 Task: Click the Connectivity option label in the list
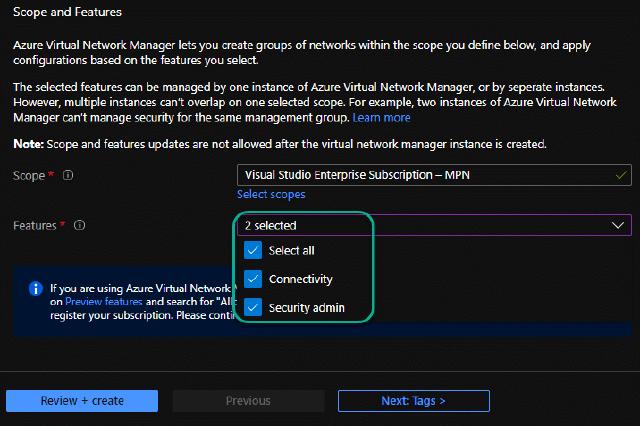pos(300,279)
